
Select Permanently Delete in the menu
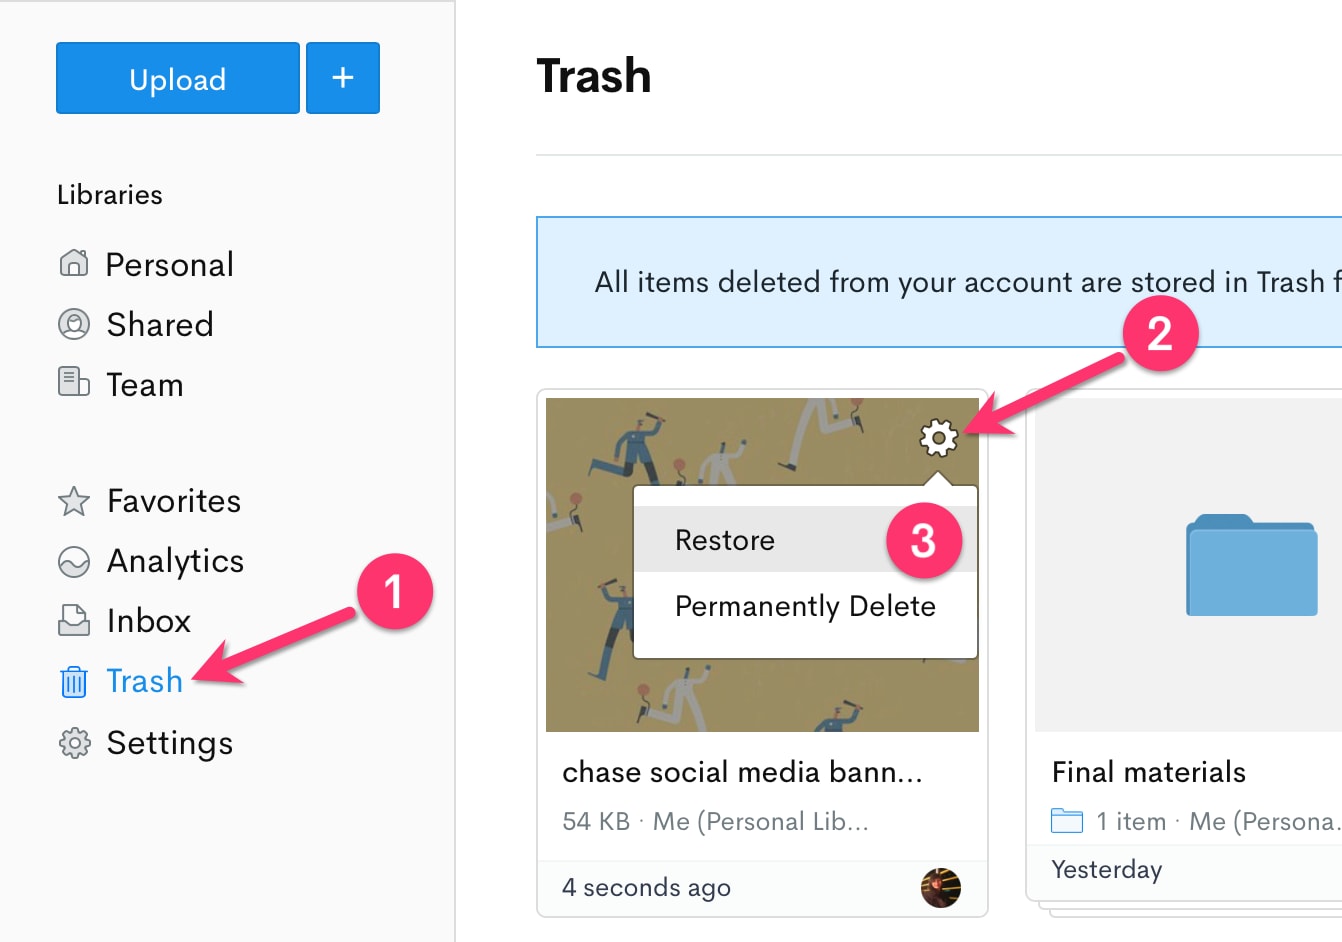pos(805,606)
